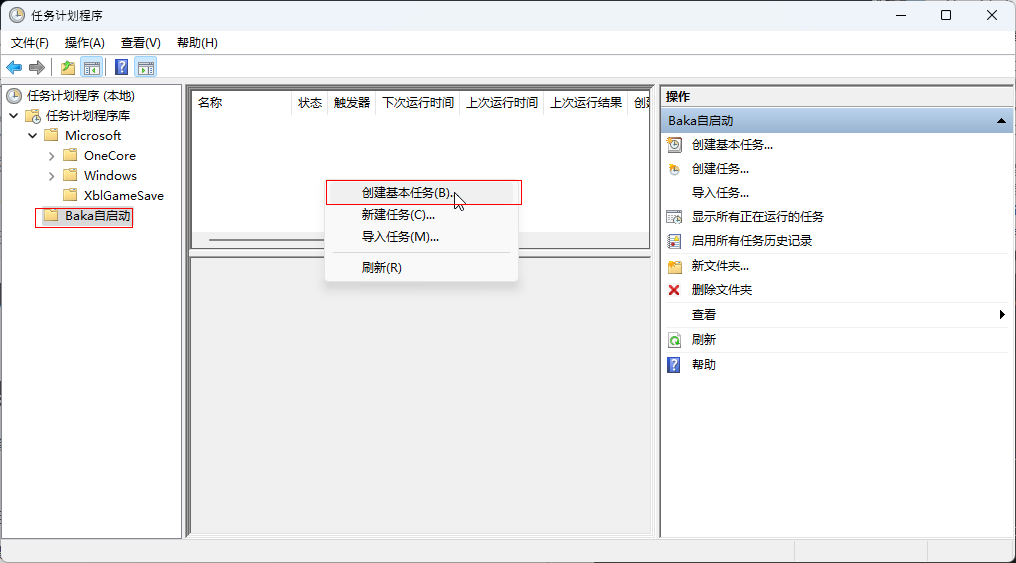Open the 查看 submenu in actions pane
Viewport: 1016px width, 563px height.
[x=704, y=315]
